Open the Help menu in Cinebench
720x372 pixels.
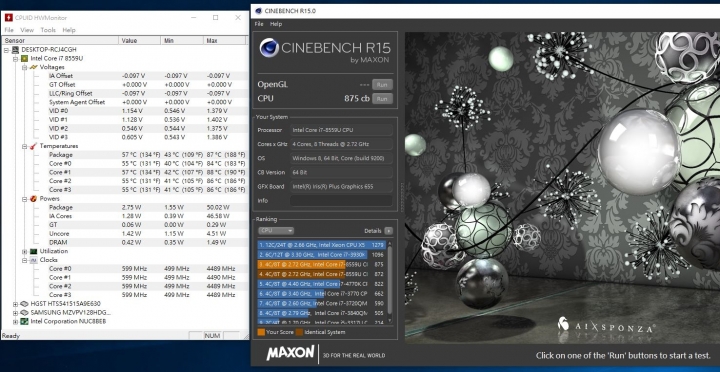[276, 24]
